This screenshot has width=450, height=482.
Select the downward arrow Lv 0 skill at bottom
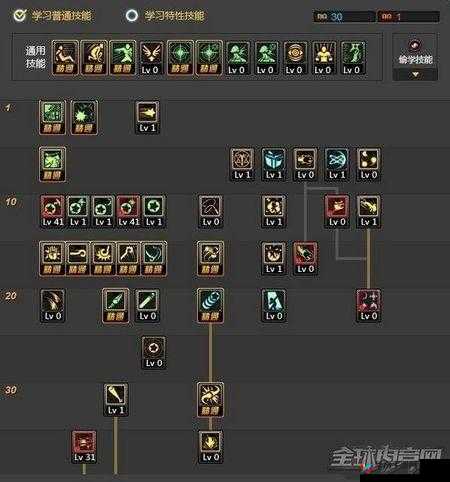click(x=210, y=447)
